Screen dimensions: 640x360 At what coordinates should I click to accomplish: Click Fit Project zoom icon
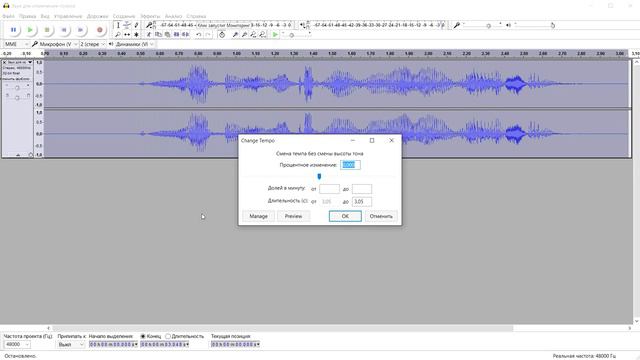262,35
